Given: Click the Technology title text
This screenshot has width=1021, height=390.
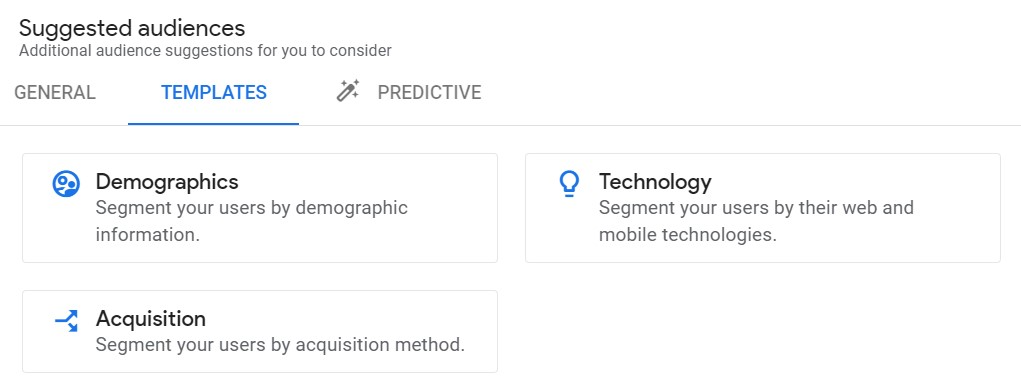Looking at the screenshot, I should (x=655, y=182).
